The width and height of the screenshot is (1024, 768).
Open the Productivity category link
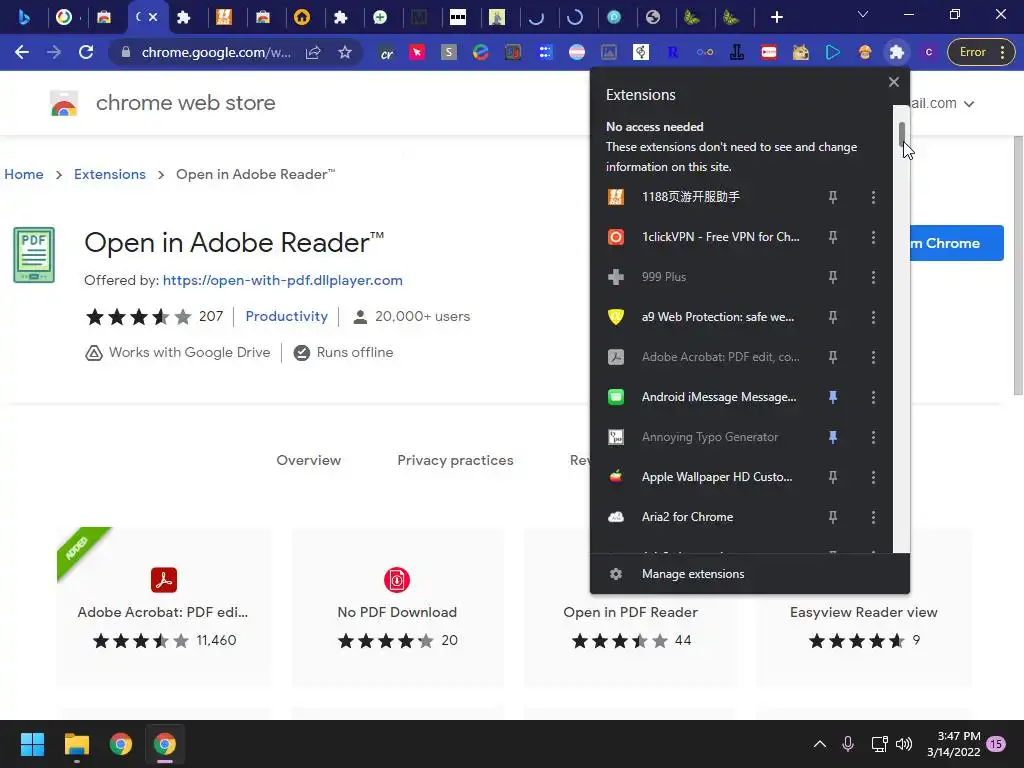[x=287, y=316]
